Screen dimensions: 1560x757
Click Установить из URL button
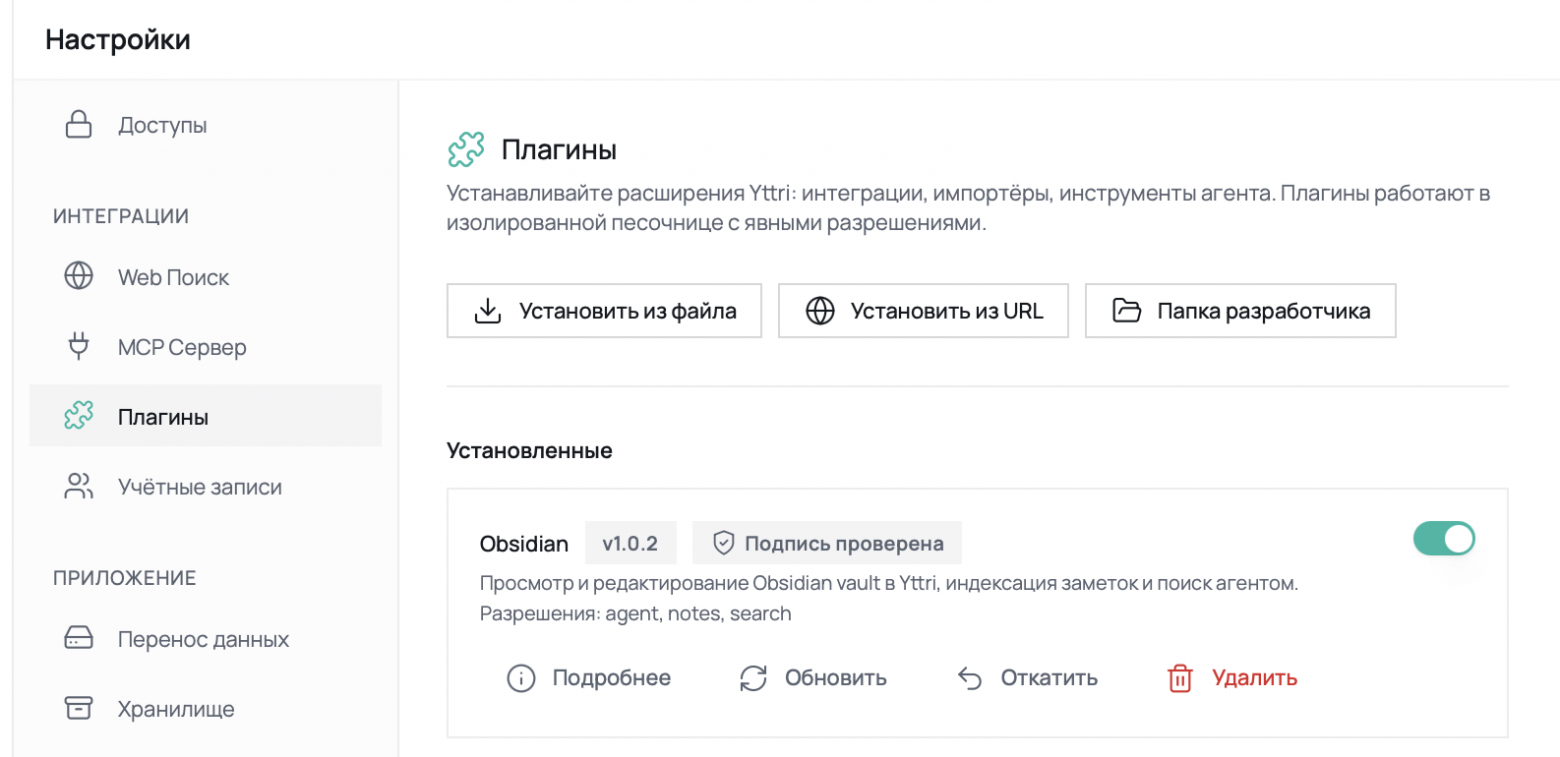point(923,311)
